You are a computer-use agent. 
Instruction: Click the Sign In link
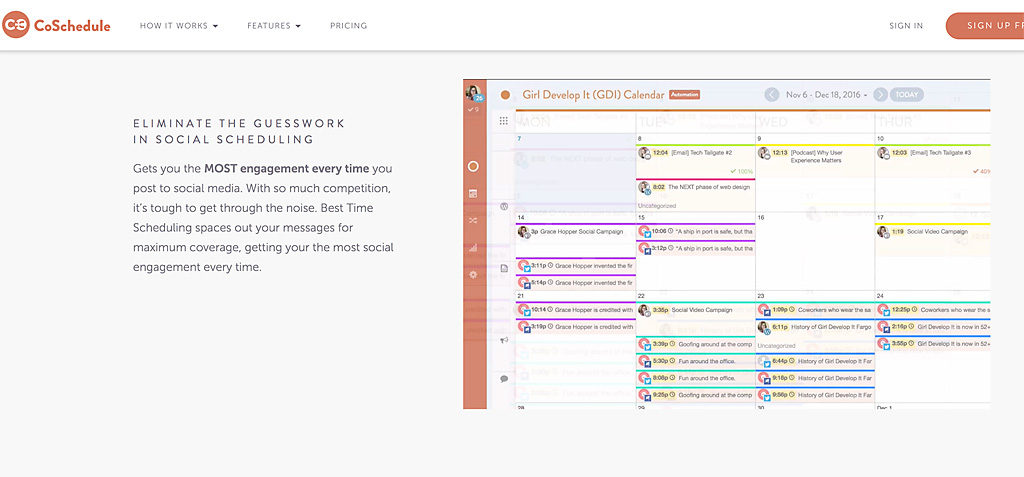pos(906,26)
